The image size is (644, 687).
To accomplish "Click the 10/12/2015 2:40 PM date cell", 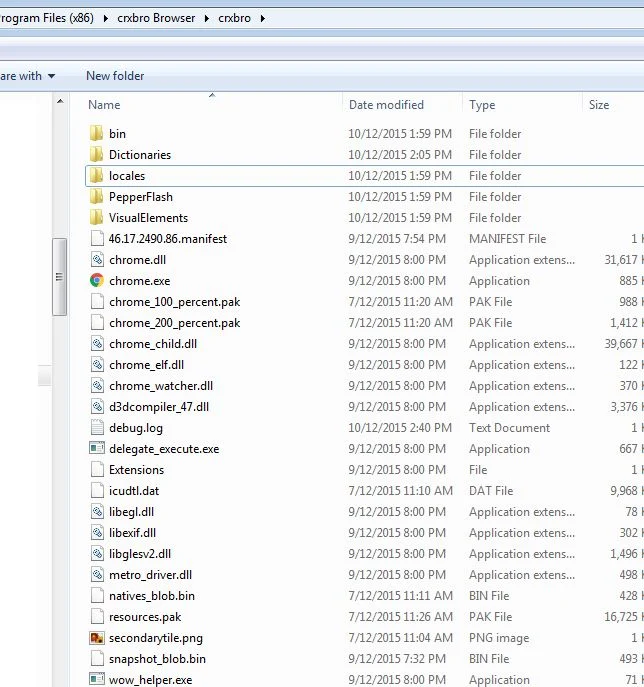I will tap(400, 428).
